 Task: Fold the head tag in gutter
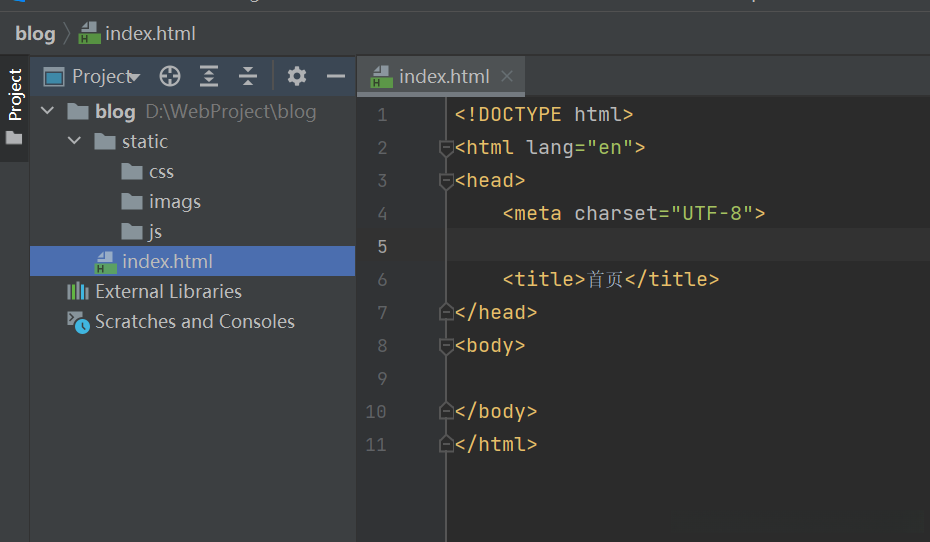coord(446,181)
